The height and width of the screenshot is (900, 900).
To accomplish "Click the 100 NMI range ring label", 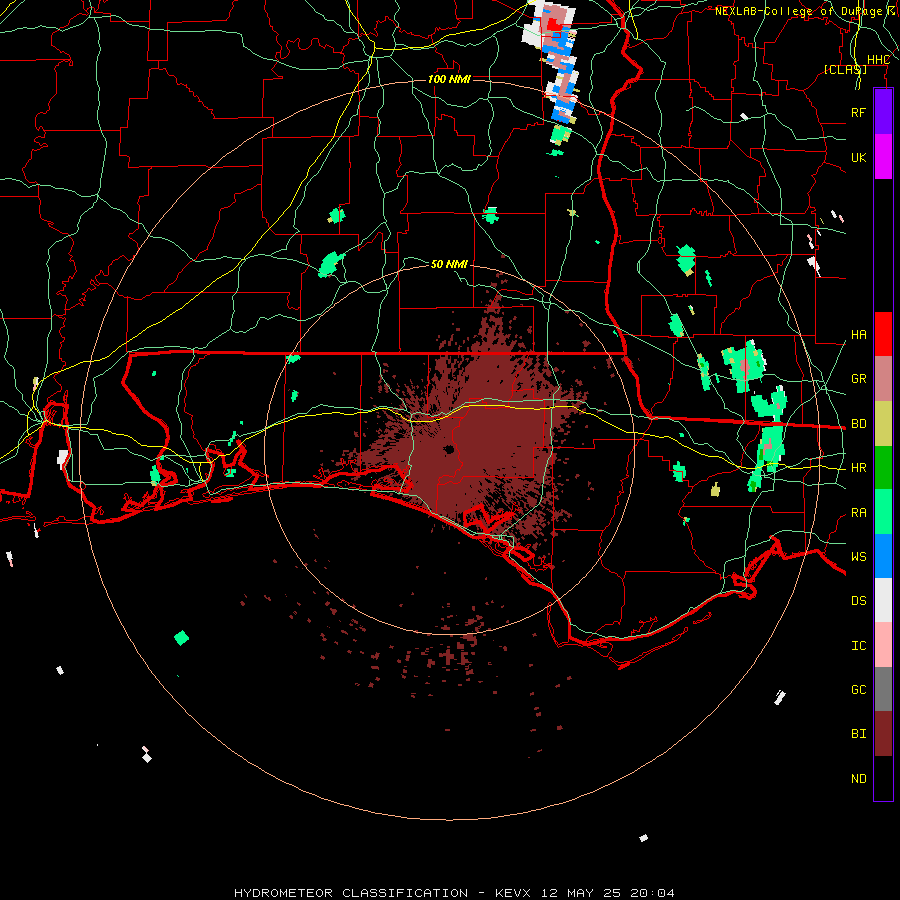I will 449,79.
